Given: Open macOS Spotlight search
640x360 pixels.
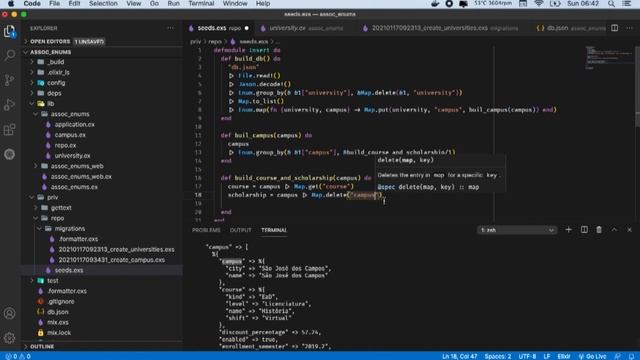Looking at the screenshot, I should point(611,4).
